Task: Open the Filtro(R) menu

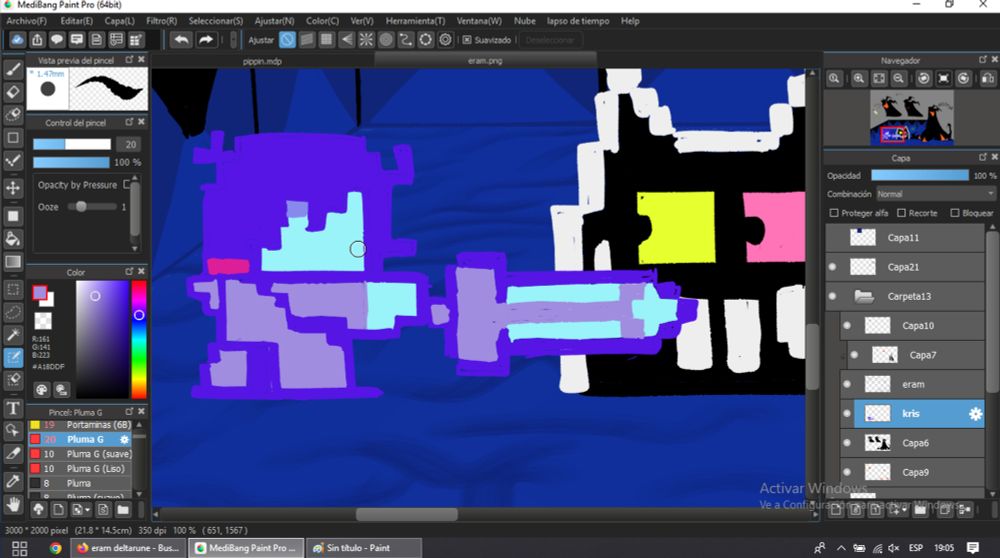Action: pyautogui.click(x=161, y=21)
